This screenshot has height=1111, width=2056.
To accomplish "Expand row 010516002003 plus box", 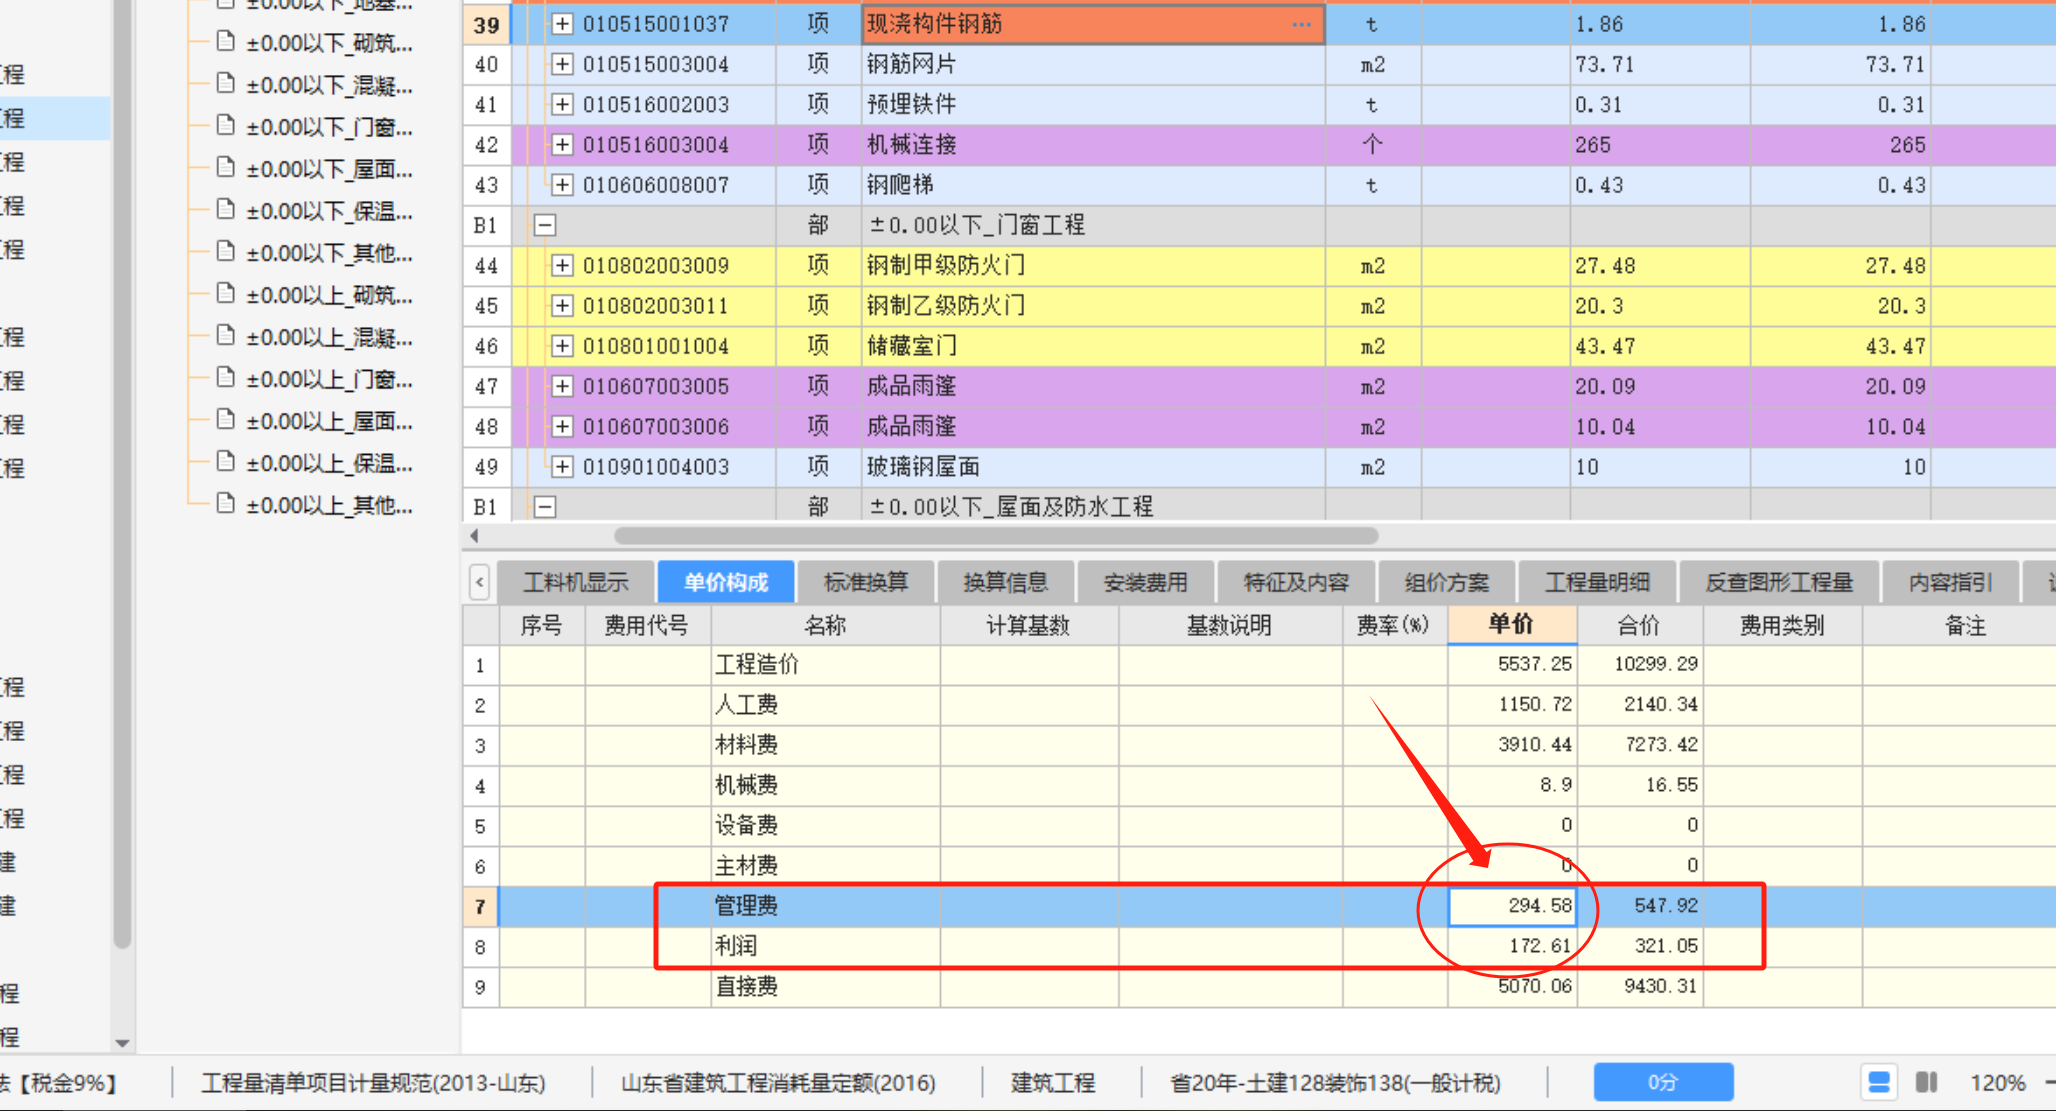I will point(562,104).
